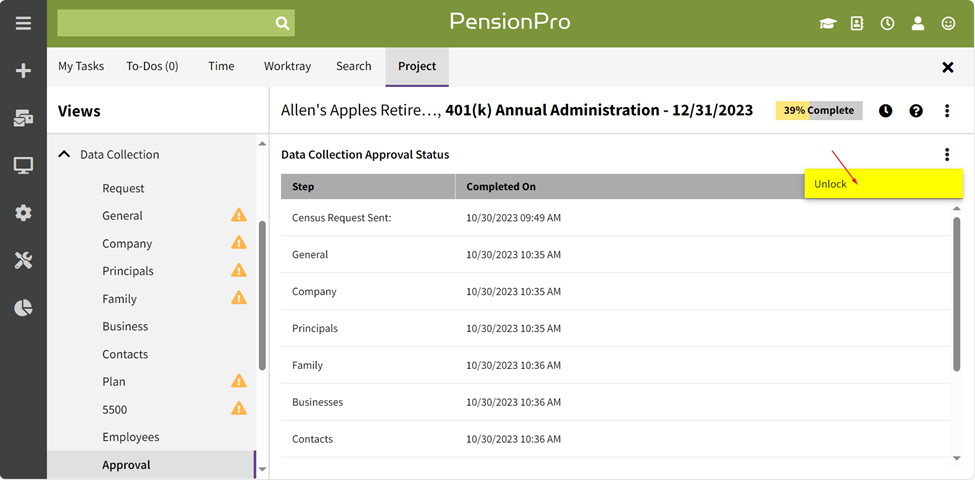Click the plus add icon in sidebar
975x480 pixels.
[23, 71]
